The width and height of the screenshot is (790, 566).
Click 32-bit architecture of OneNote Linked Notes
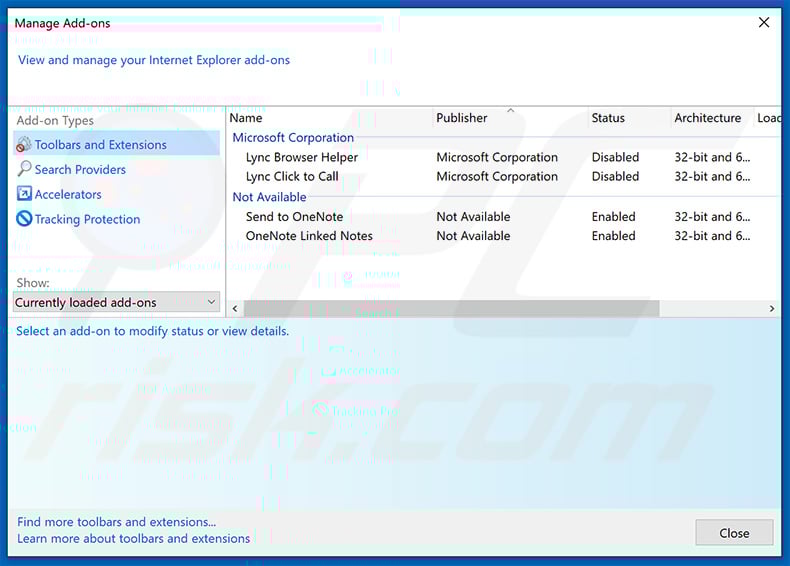(x=712, y=236)
